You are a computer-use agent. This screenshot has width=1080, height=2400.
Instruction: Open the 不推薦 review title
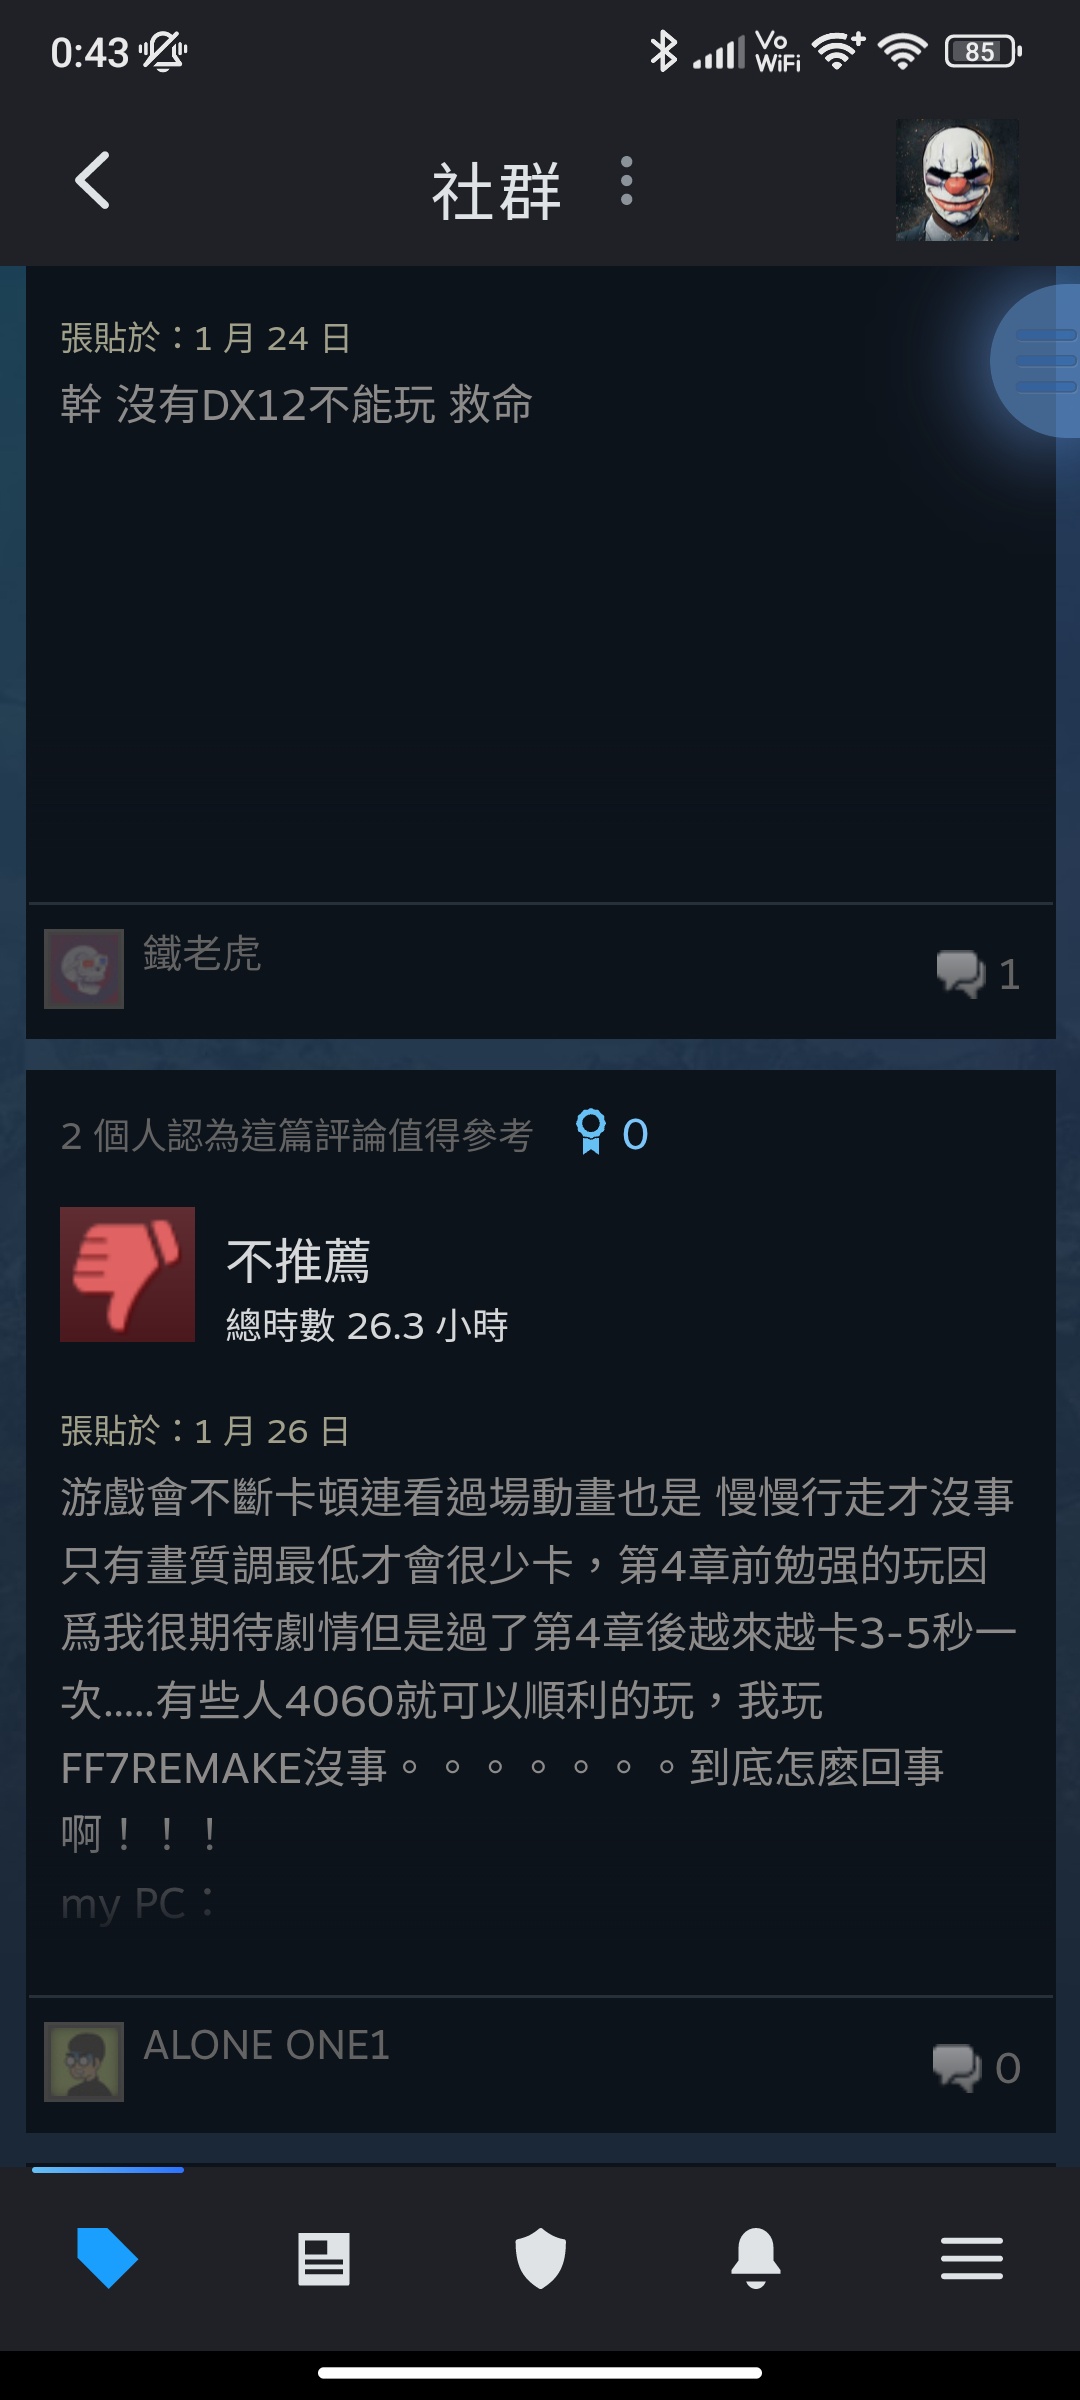tap(299, 1260)
